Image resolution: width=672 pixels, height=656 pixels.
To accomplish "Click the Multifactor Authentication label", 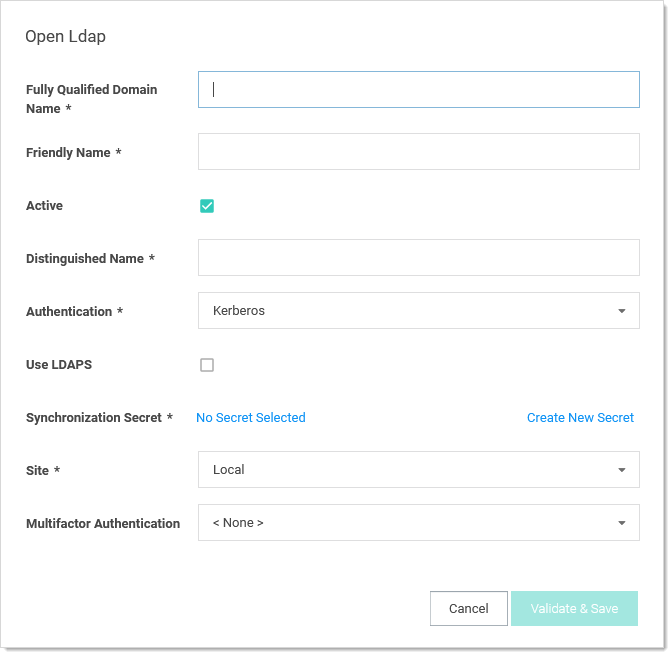I will tap(103, 524).
